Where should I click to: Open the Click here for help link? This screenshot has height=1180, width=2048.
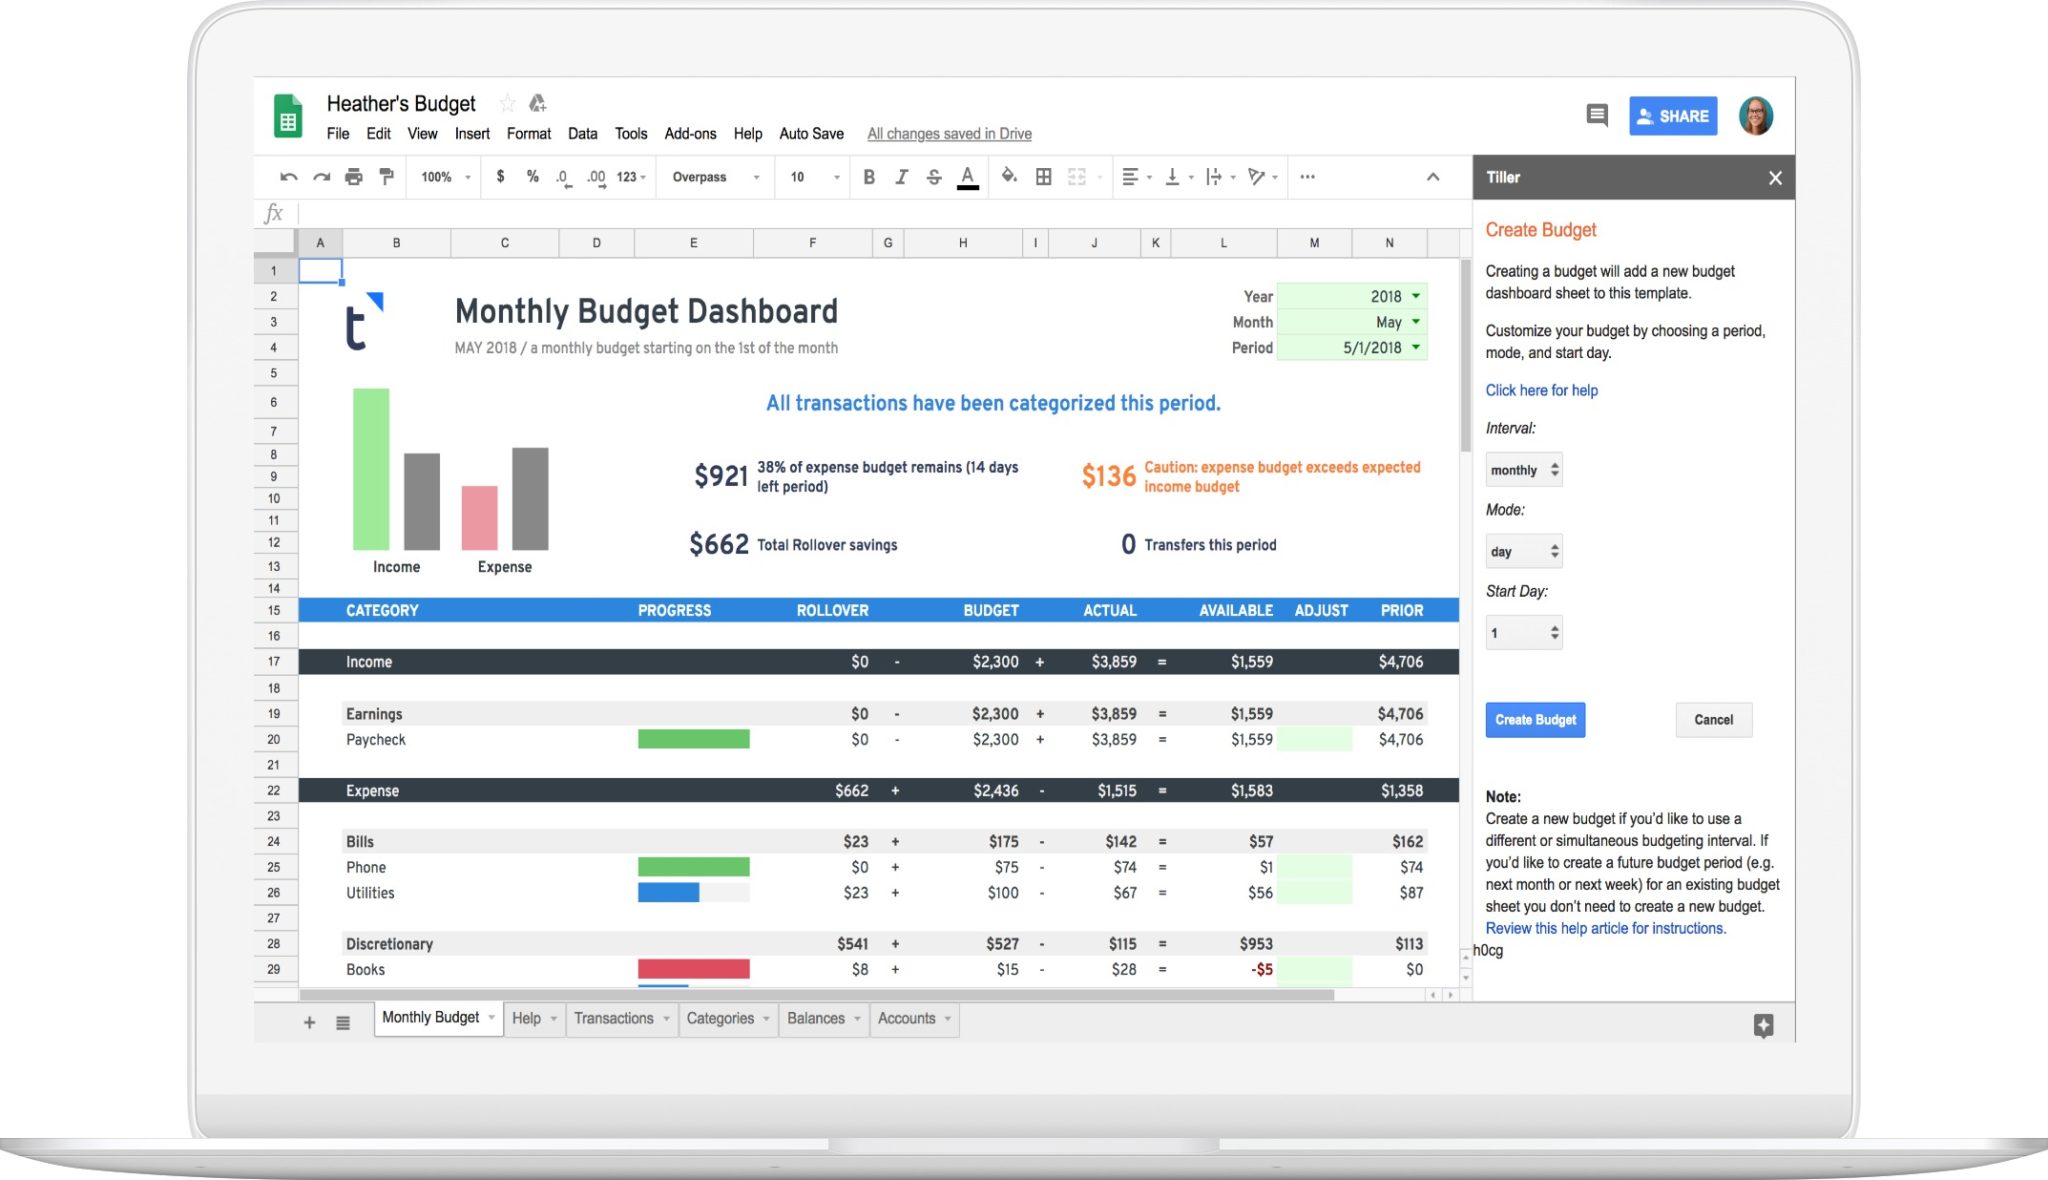tap(1541, 390)
